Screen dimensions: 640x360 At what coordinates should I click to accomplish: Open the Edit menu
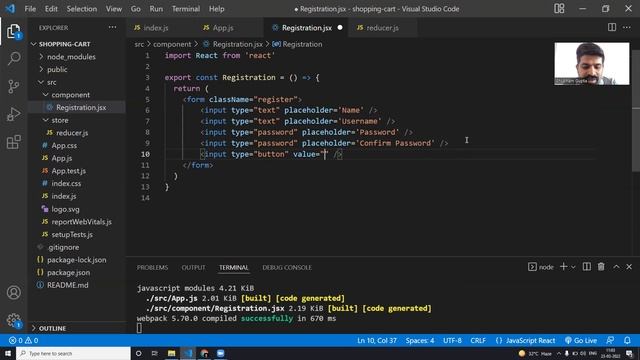pos(51,9)
